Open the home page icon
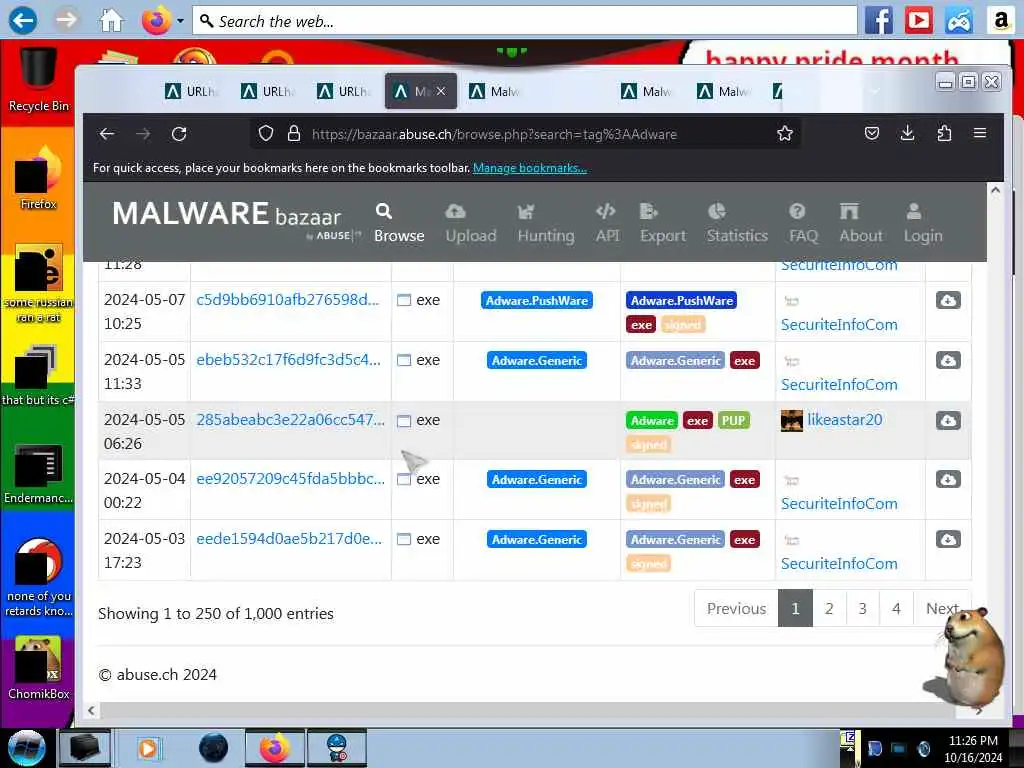This screenshot has height=768, width=1024. (x=111, y=20)
